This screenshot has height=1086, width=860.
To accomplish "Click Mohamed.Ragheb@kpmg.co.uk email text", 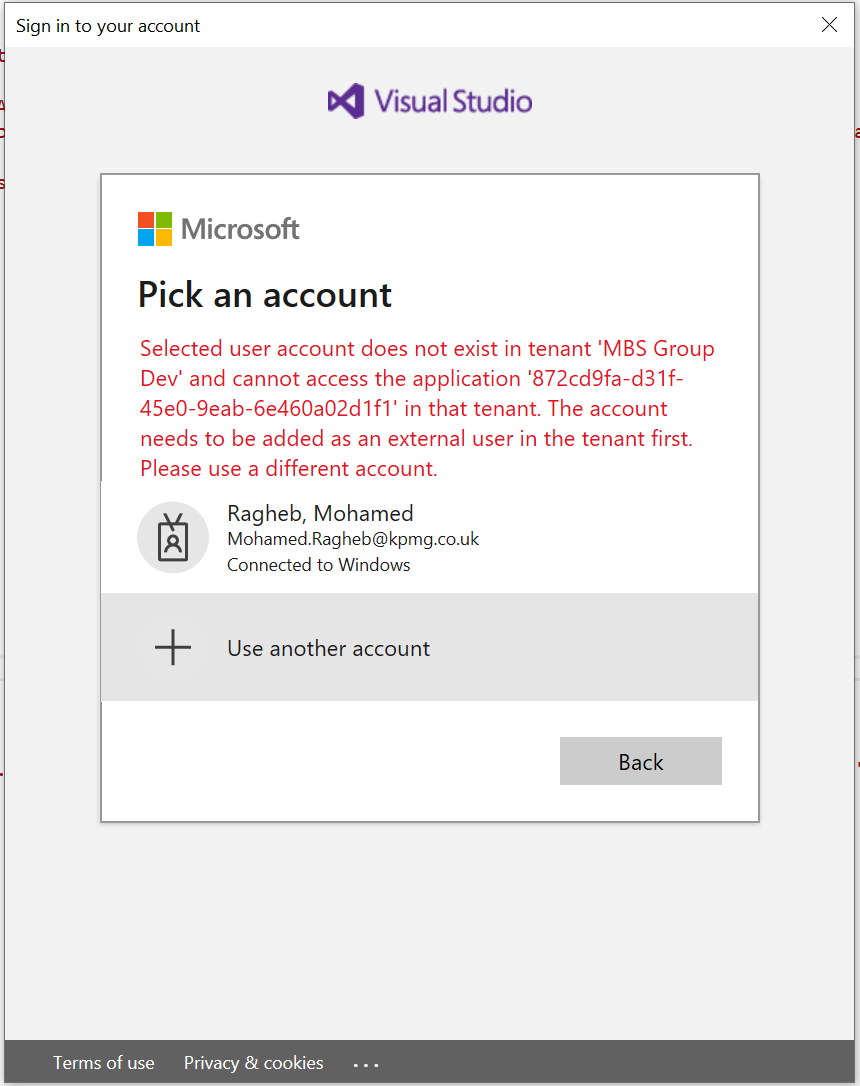I will click(x=353, y=539).
